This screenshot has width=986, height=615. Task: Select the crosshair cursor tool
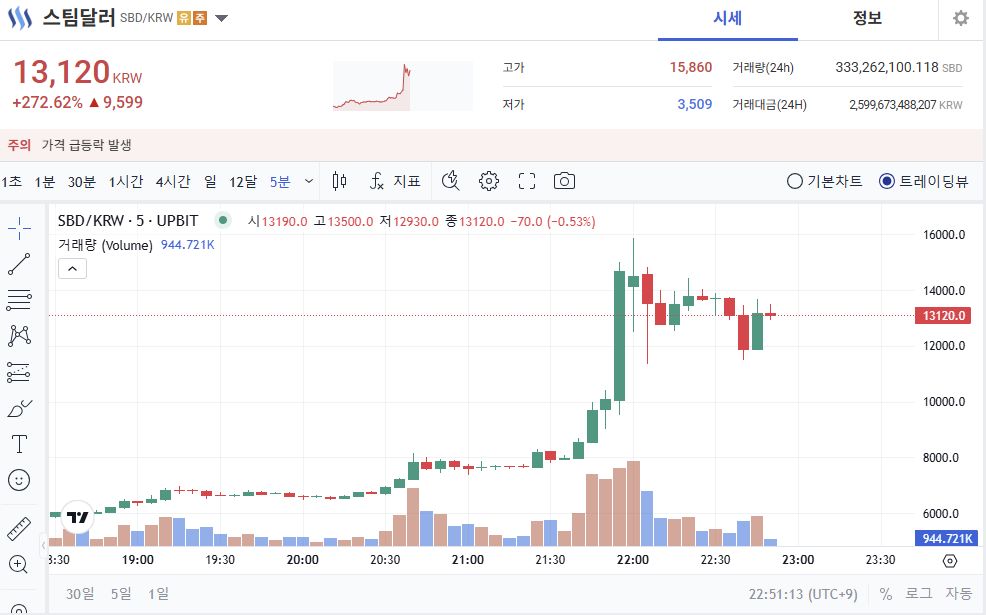tap(20, 228)
